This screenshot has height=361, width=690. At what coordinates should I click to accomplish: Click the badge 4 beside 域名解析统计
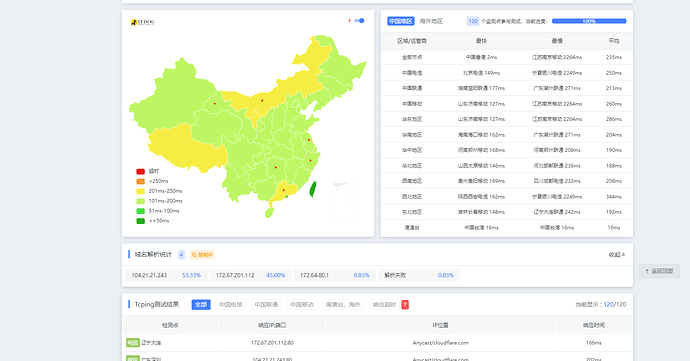click(181, 254)
